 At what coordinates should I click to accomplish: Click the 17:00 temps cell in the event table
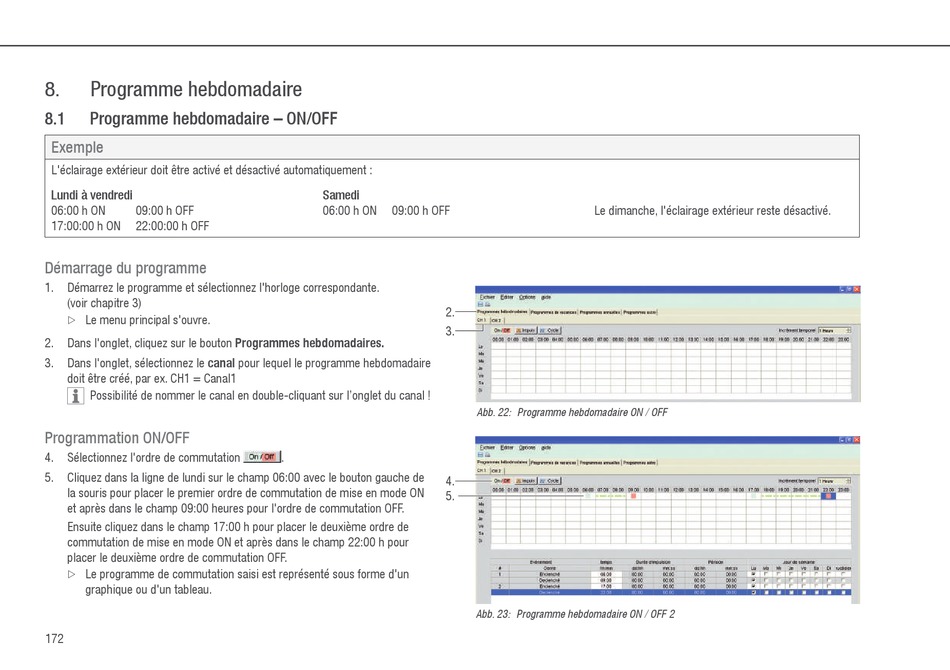click(606, 586)
